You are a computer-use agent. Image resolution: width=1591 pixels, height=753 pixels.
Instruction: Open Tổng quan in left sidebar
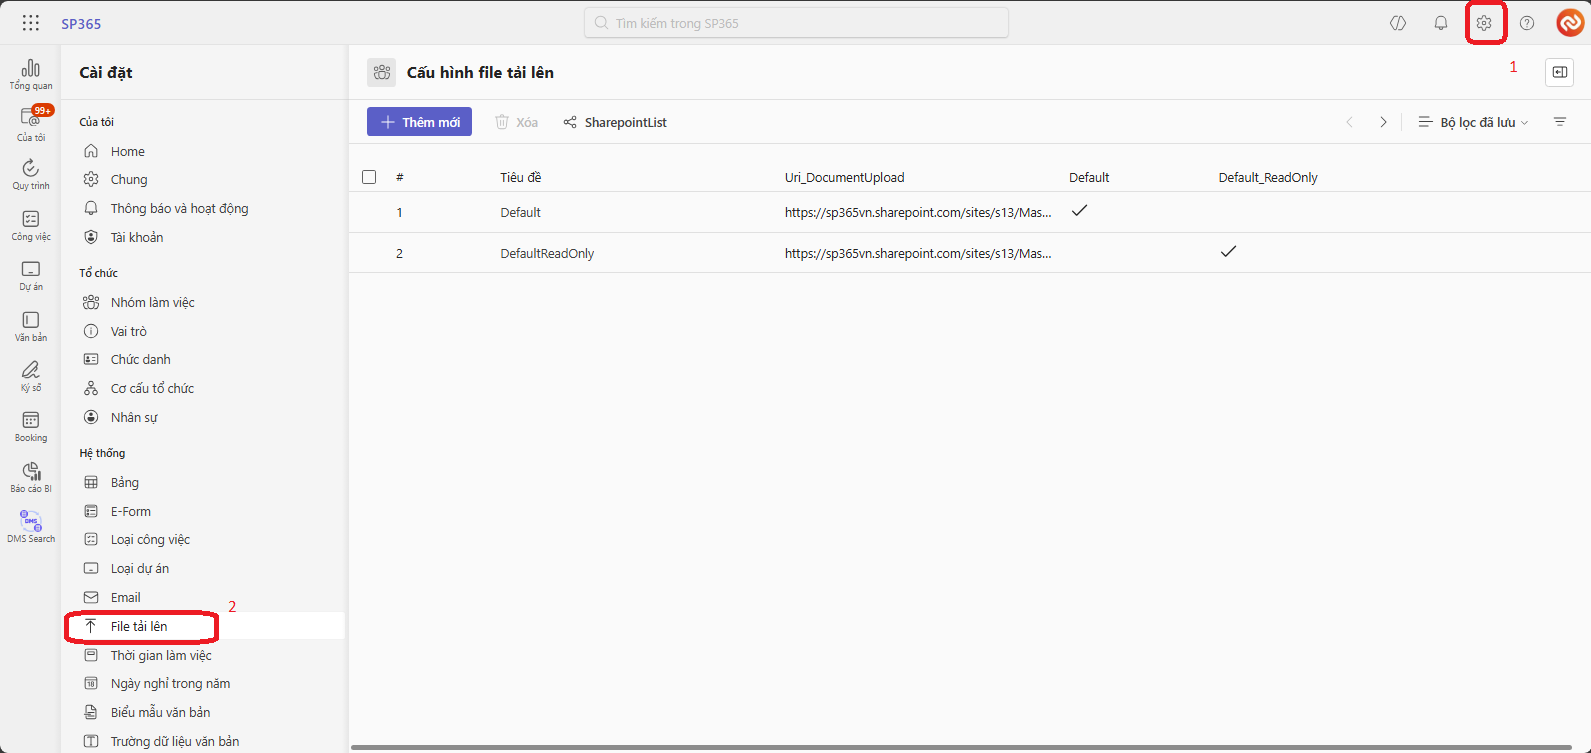coord(31,74)
